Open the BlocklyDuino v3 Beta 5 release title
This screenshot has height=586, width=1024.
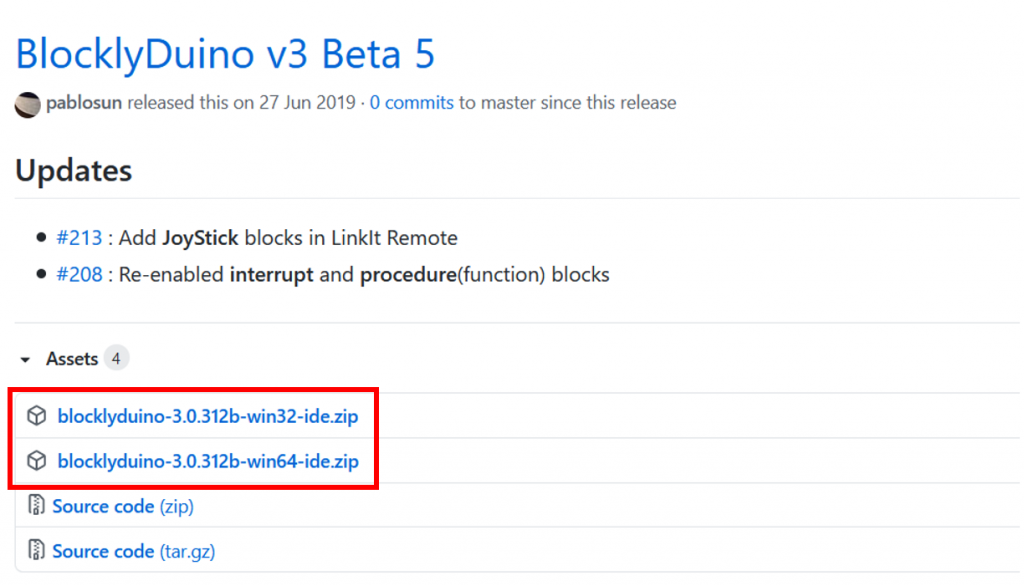pyautogui.click(x=225, y=54)
